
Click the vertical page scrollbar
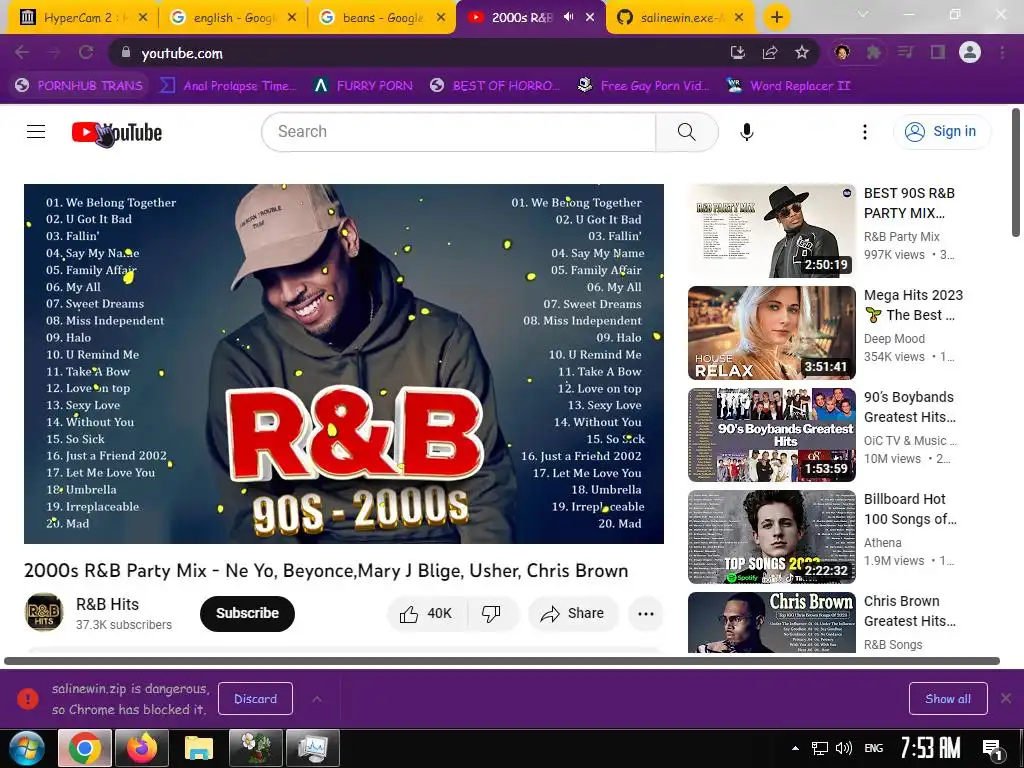coord(1016,173)
